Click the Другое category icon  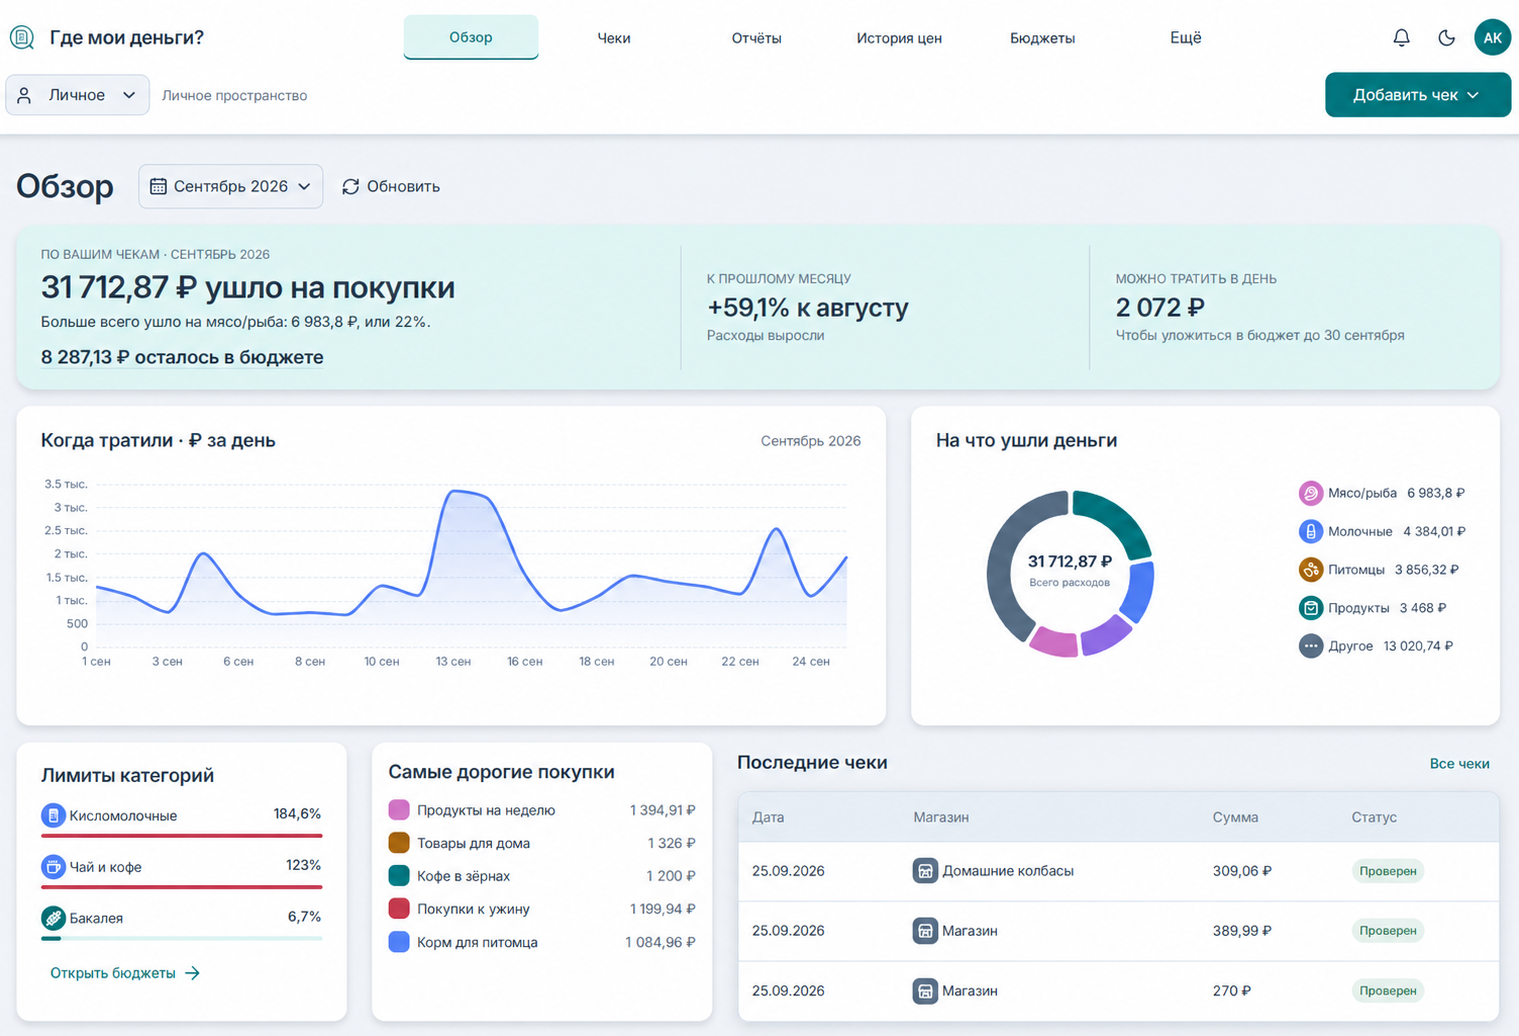point(1310,646)
